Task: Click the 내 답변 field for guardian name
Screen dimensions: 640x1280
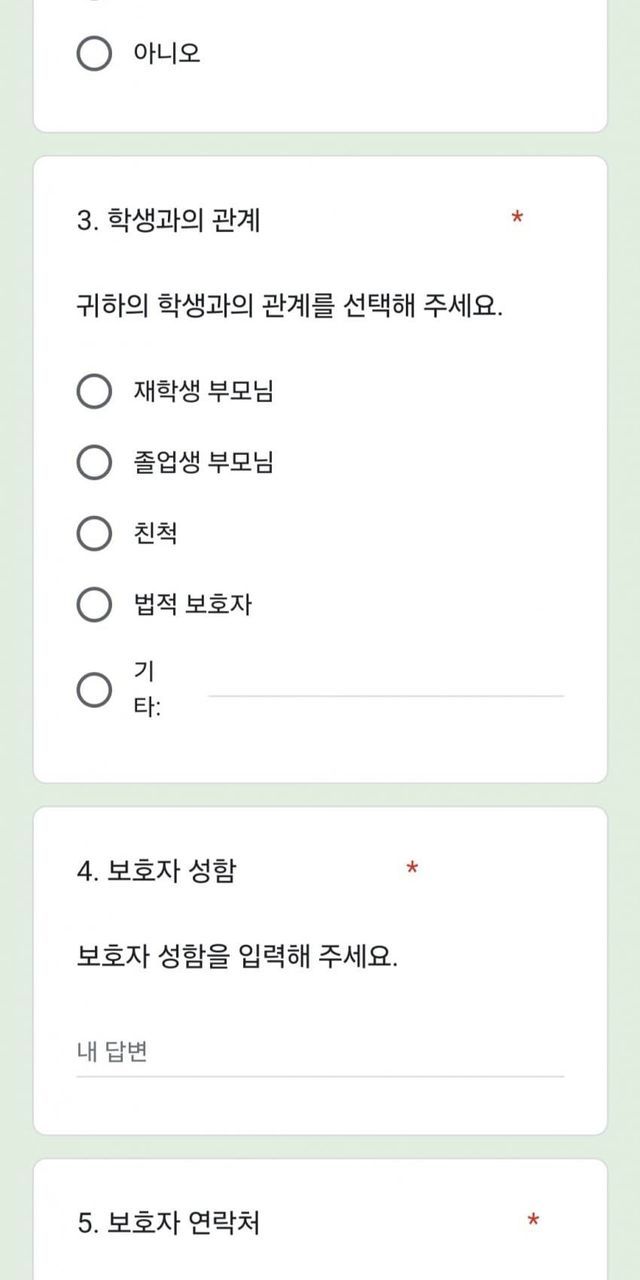Action: point(320,1052)
